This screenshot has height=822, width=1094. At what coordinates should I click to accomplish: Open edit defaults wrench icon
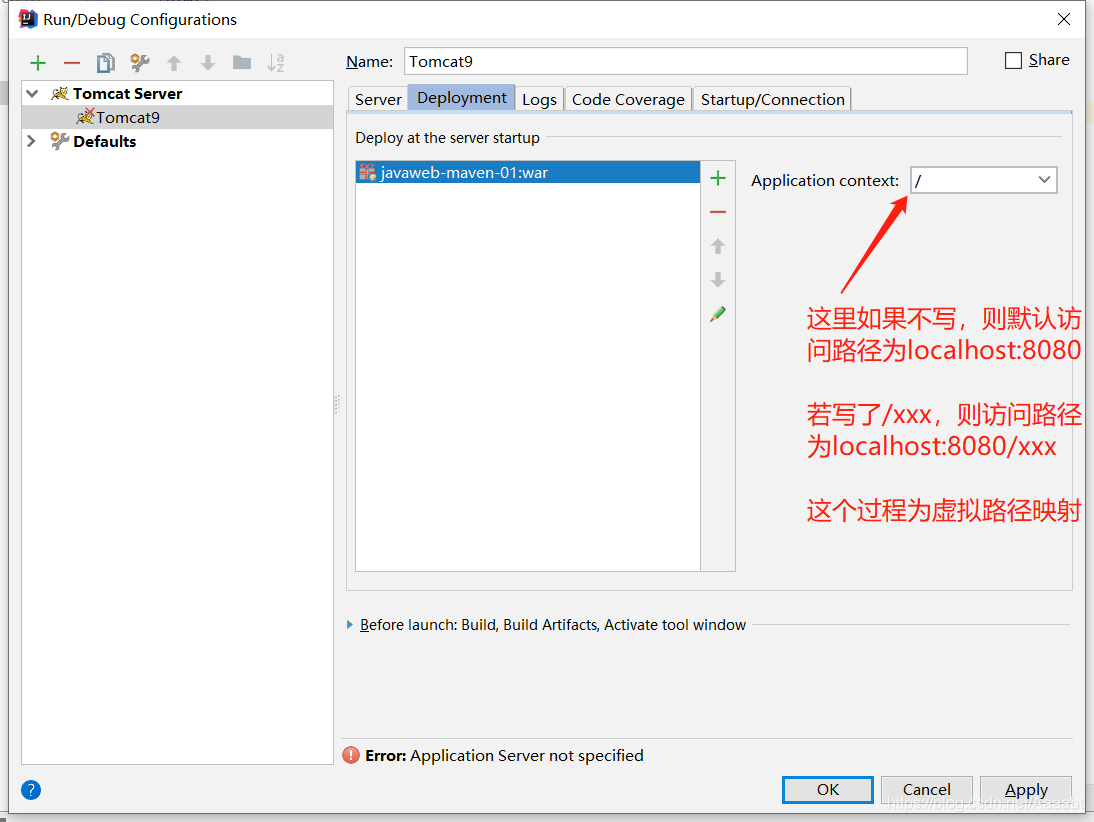(x=140, y=63)
